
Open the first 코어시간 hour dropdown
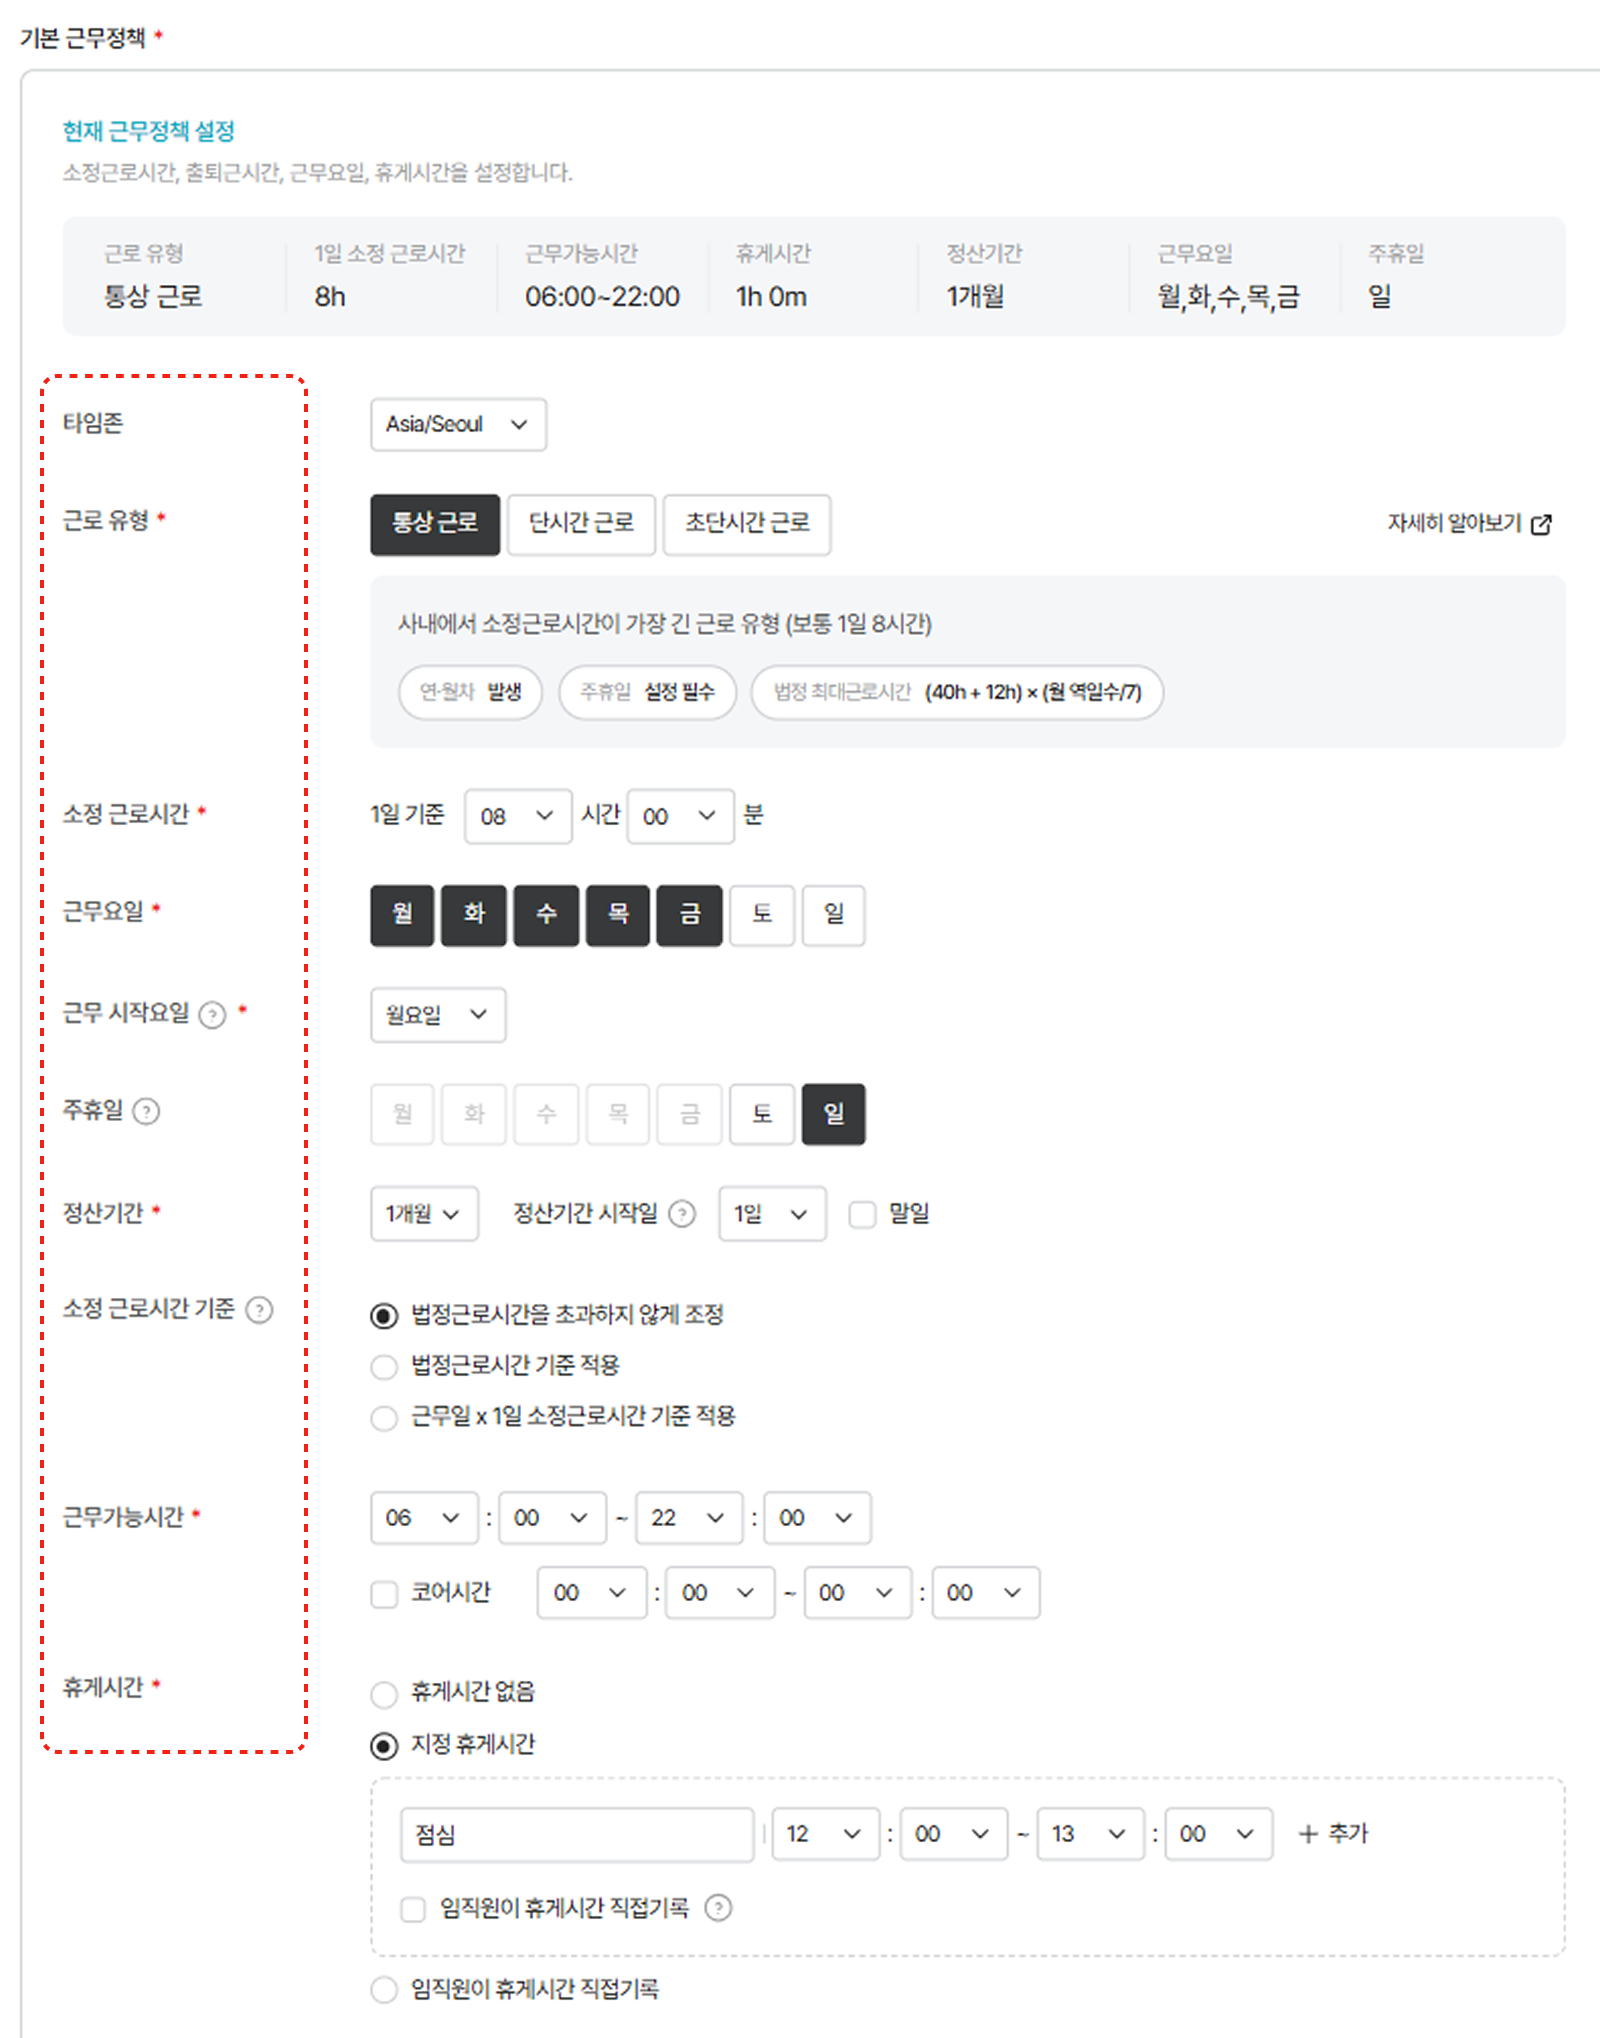click(591, 1593)
